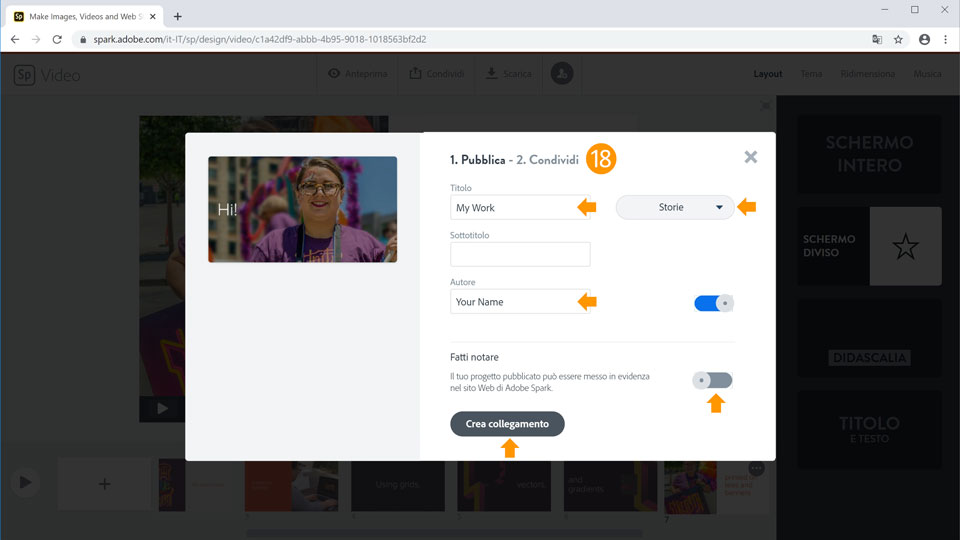960x540 pixels.
Task: Enable the Fatti notare toggle
Action: tap(713, 380)
